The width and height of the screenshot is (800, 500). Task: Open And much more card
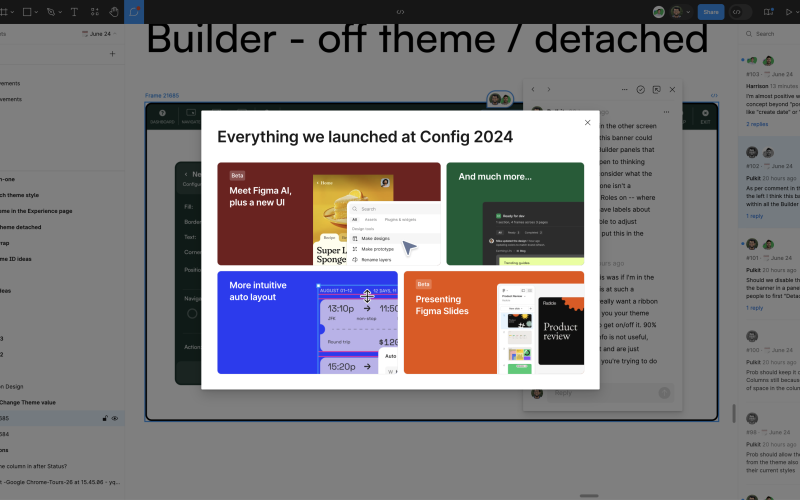515,214
